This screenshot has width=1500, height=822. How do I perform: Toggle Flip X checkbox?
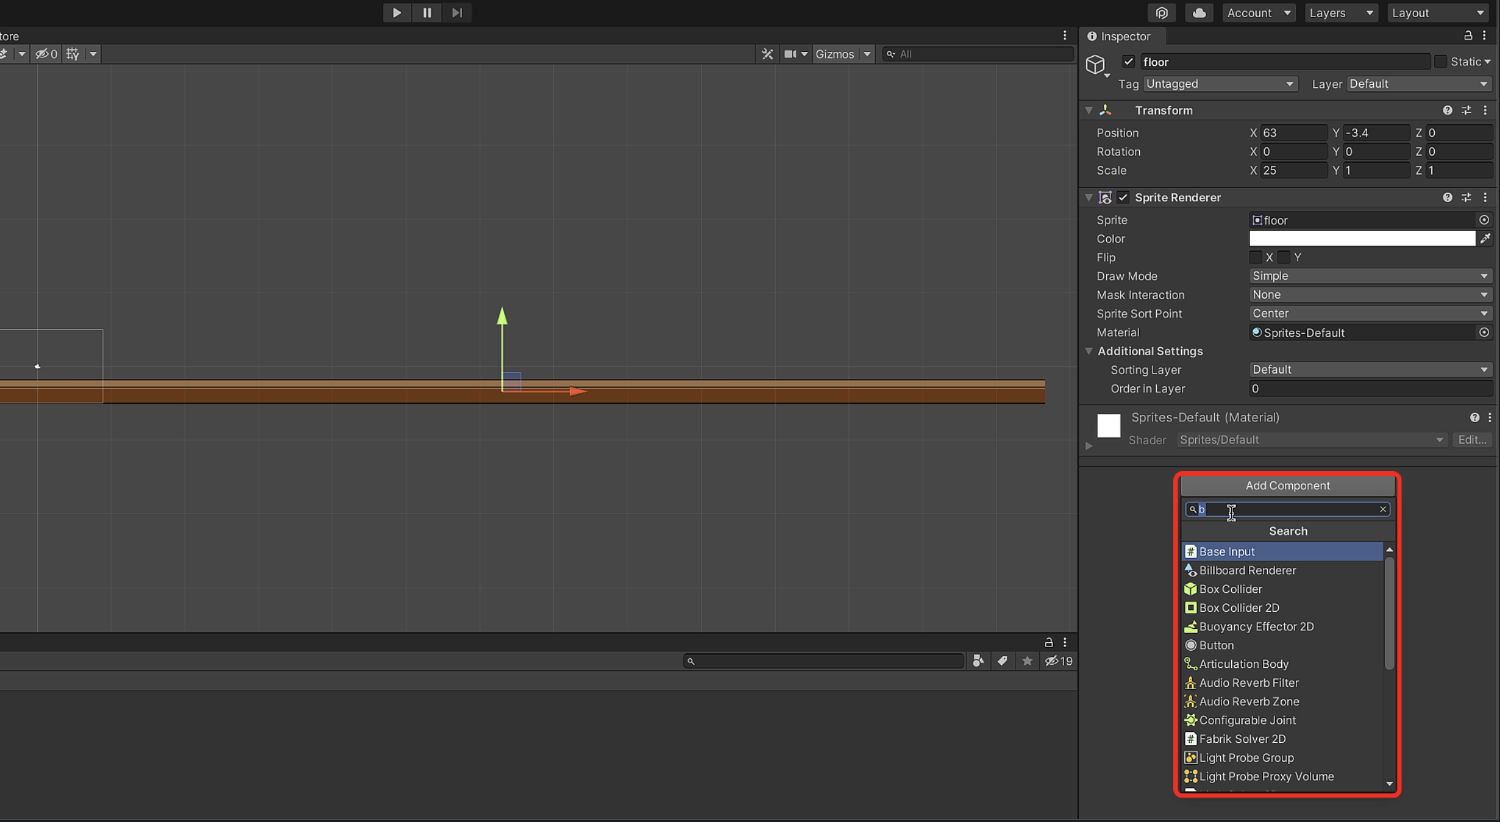(1256, 258)
